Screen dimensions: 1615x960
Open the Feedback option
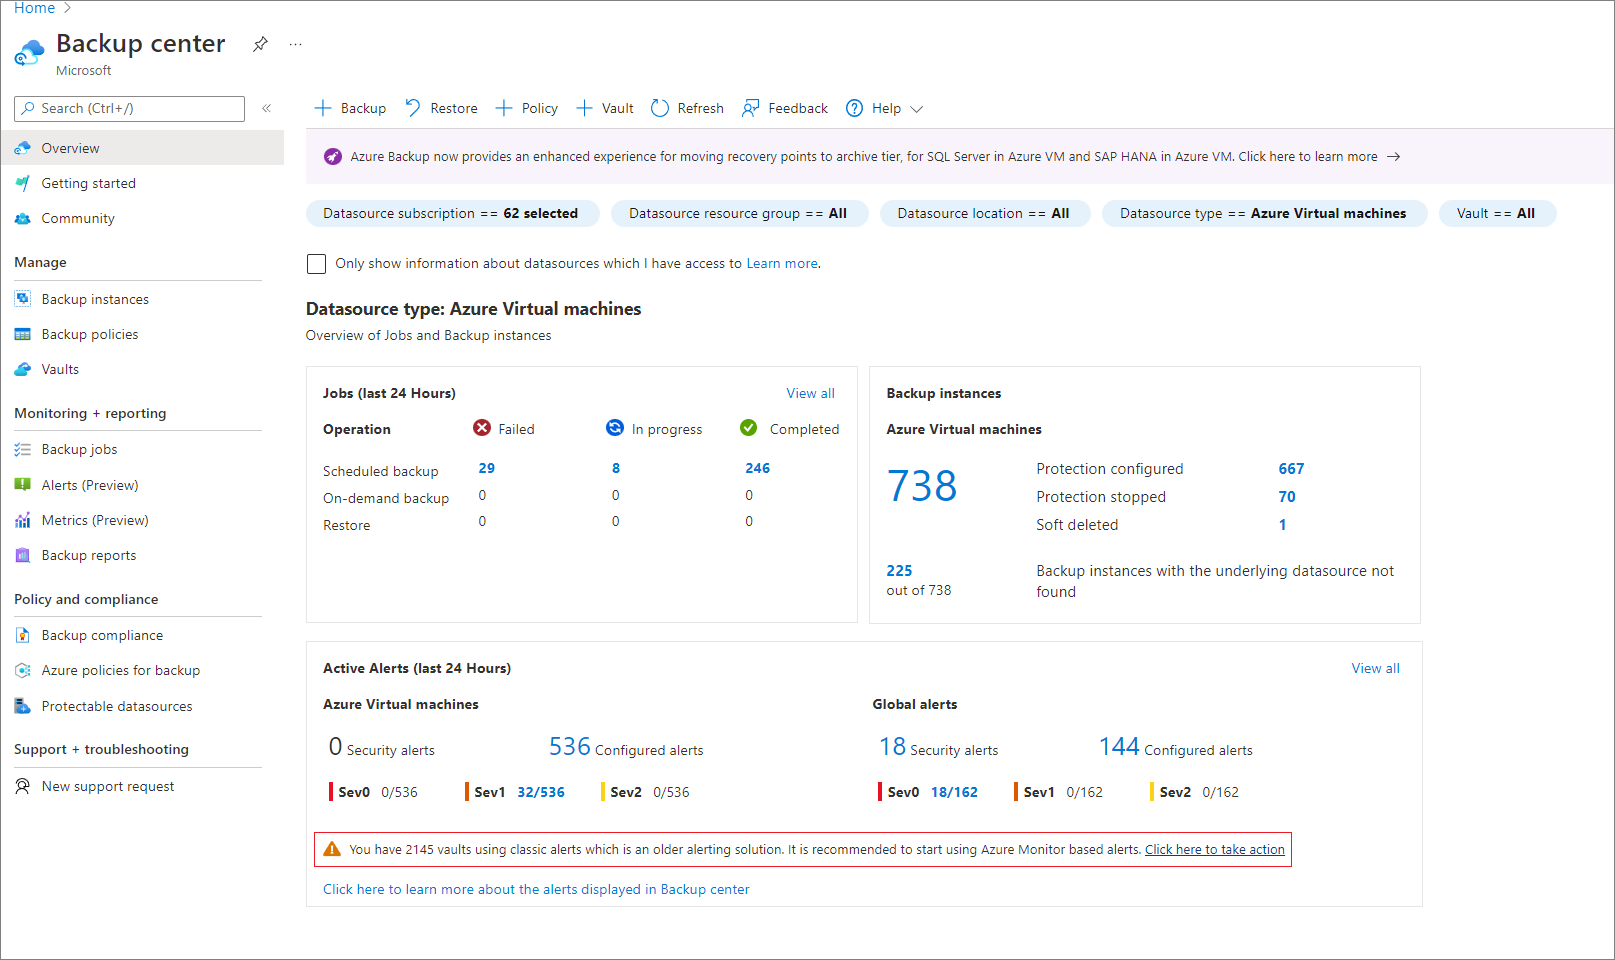point(785,108)
